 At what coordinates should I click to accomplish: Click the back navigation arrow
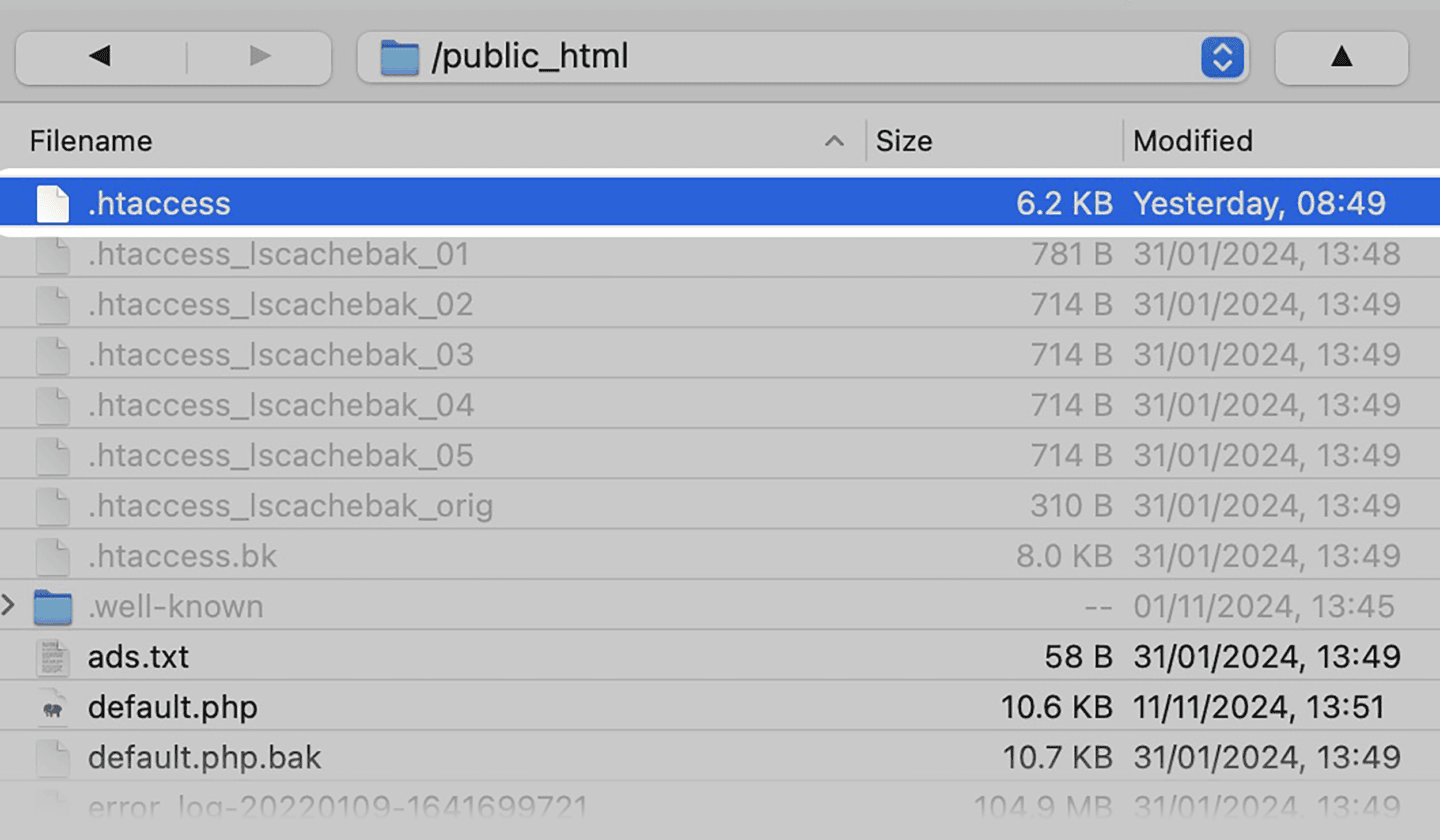point(99,57)
